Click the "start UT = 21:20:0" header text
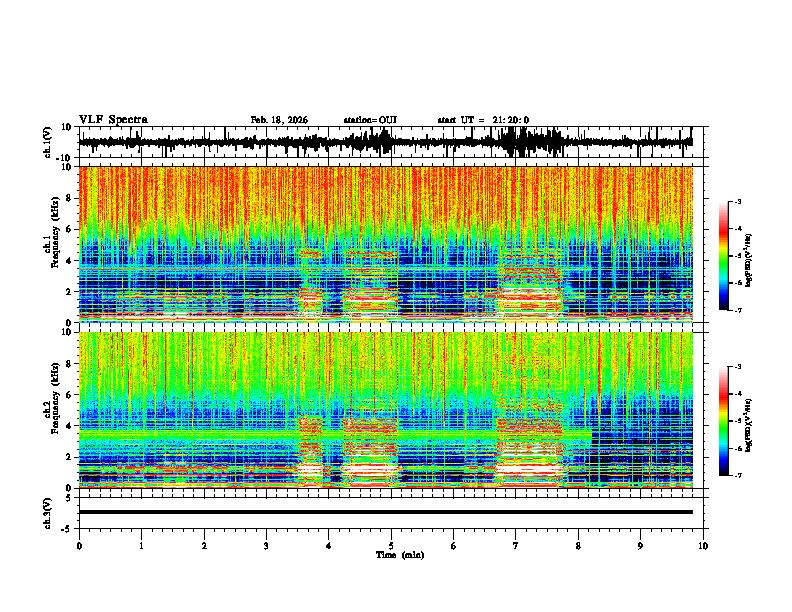The height and width of the screenshot is (612, 792). (483, 120)
